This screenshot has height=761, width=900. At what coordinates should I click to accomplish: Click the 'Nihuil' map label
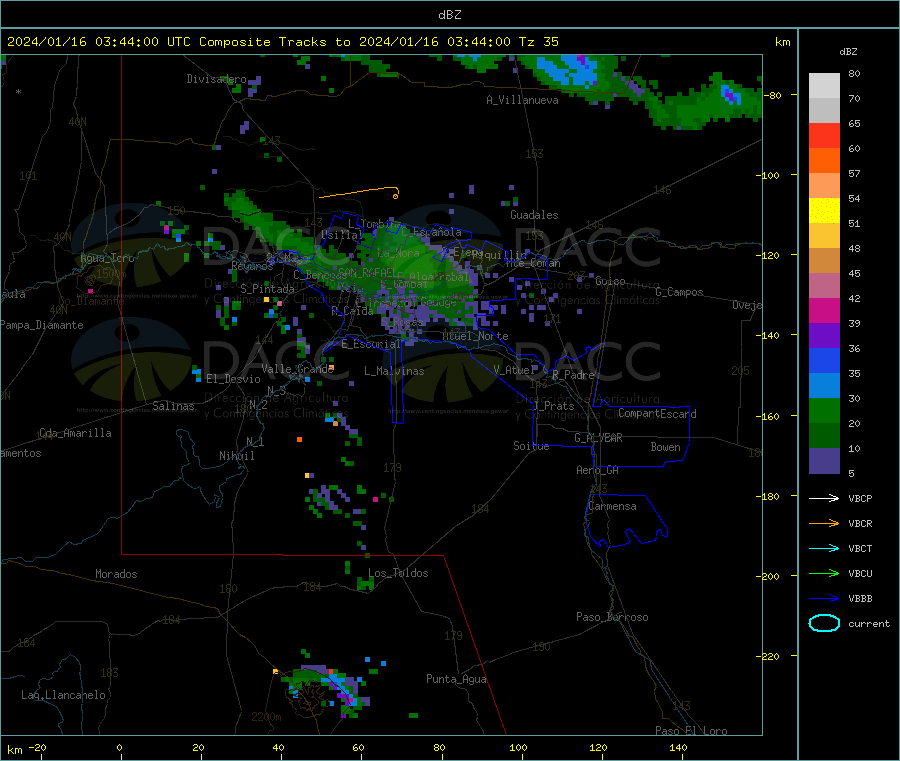(236, 456)
